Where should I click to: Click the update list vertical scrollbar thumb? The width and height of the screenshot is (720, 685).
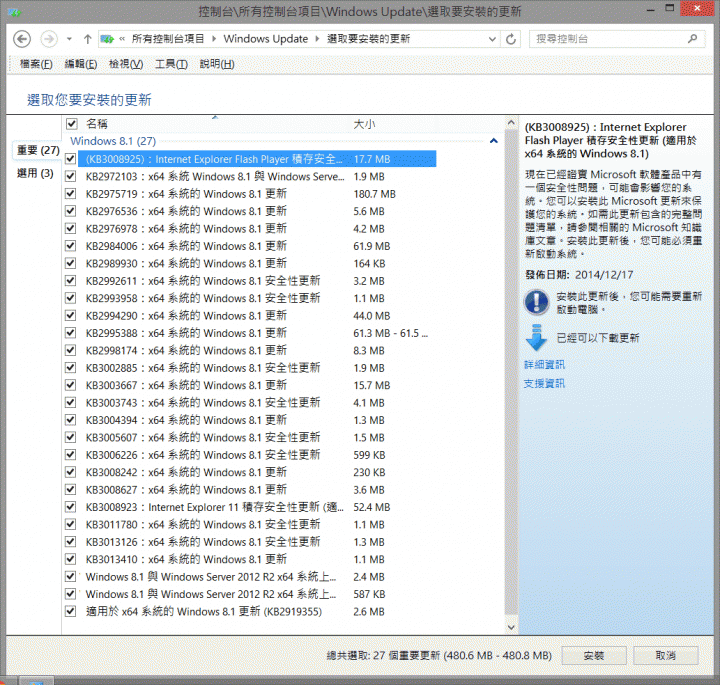pyautogui.click(x=511, y=374)
